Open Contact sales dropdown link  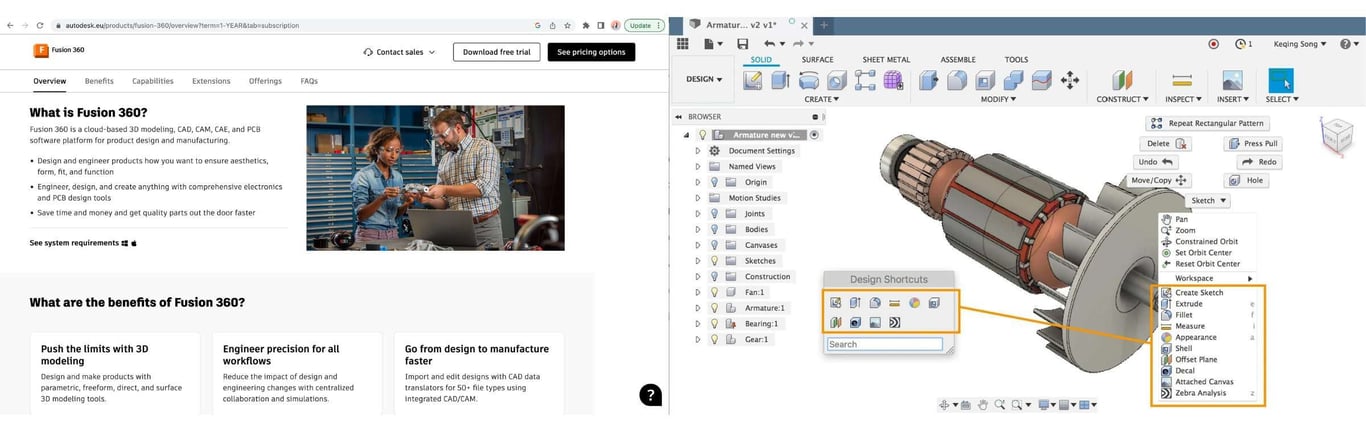[399, 52]
